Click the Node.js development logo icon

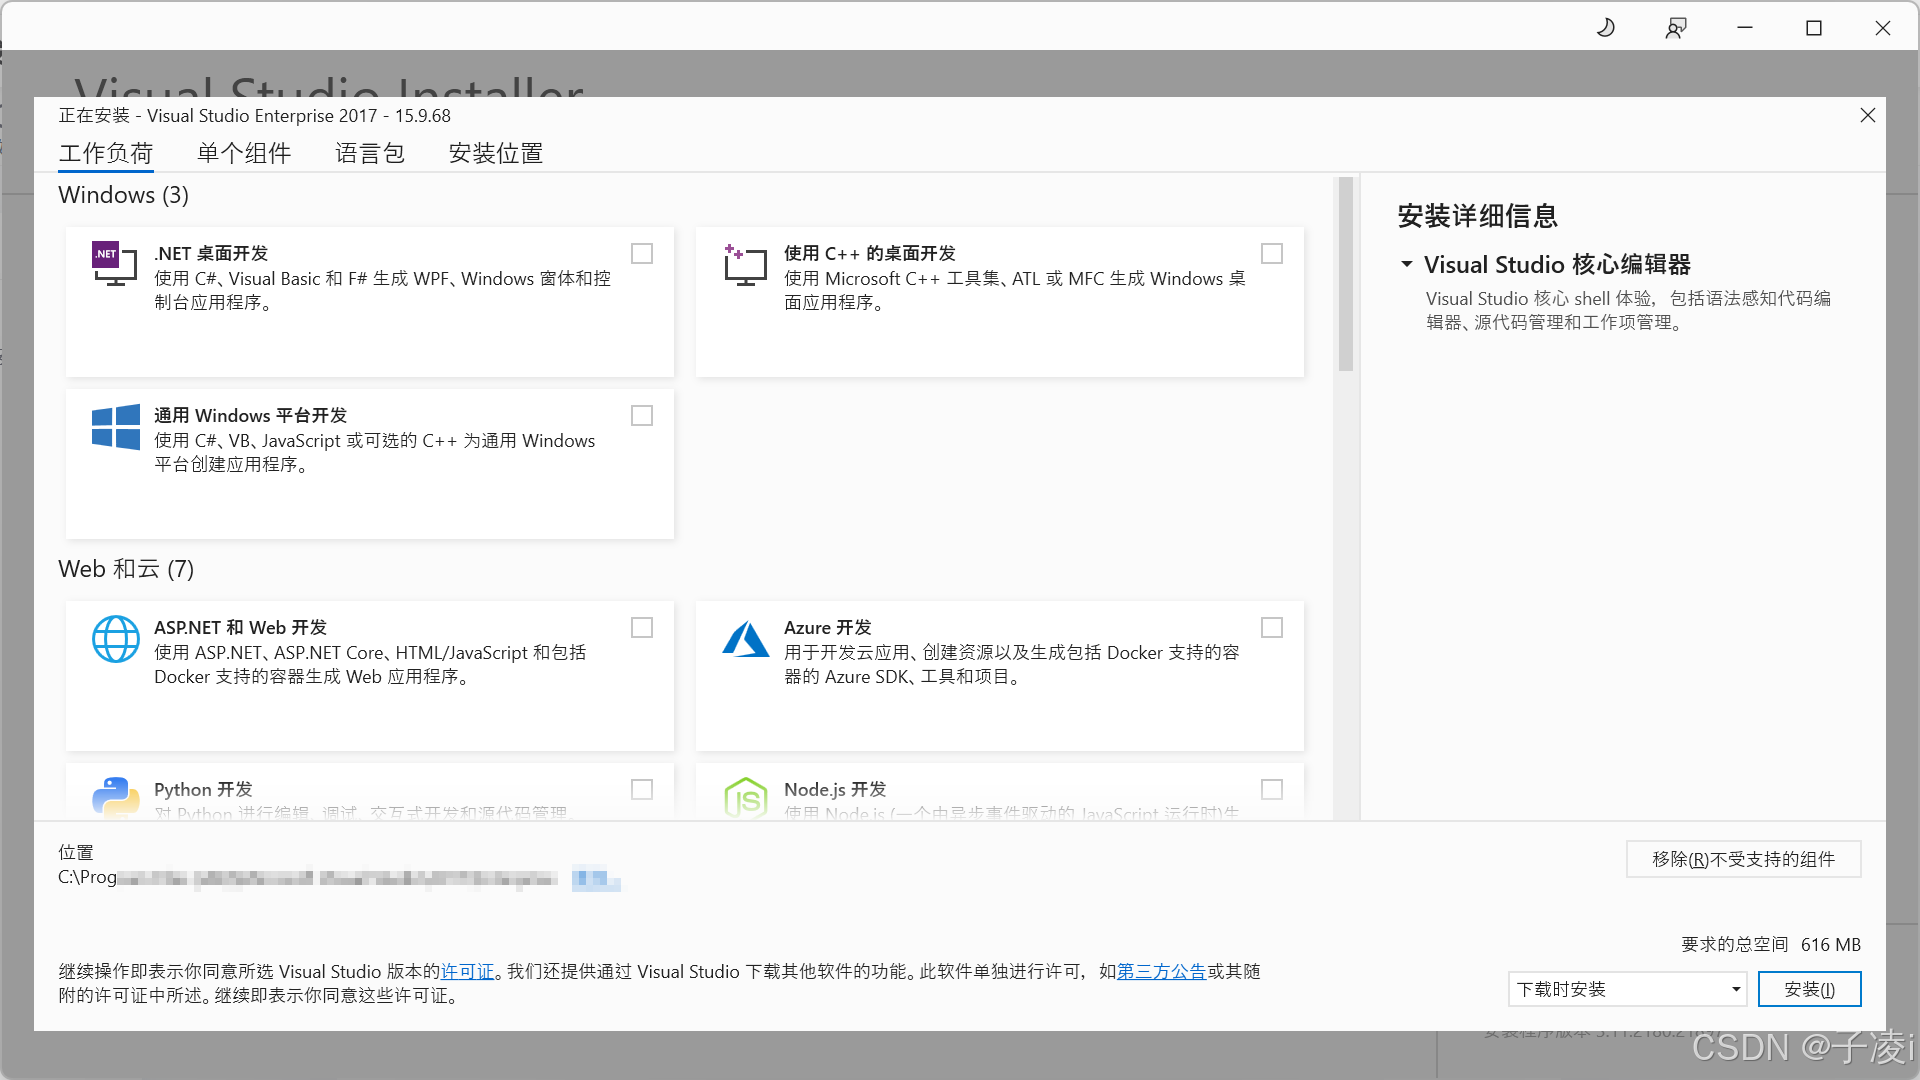(x=745, y=798)
